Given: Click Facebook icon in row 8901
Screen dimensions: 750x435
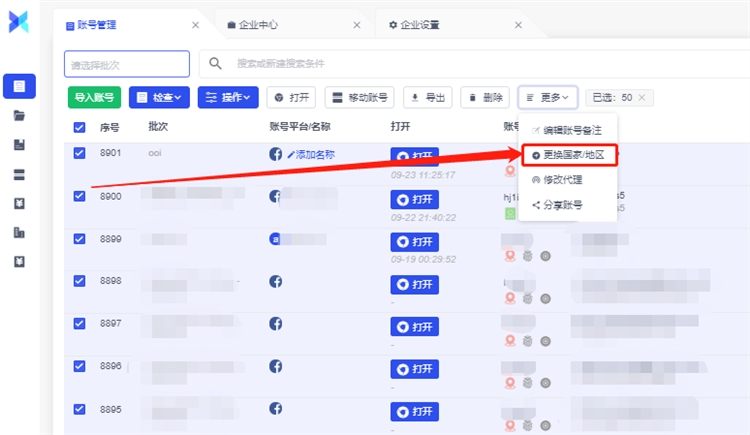Looking at the screenshot, I should coord(275,154).
